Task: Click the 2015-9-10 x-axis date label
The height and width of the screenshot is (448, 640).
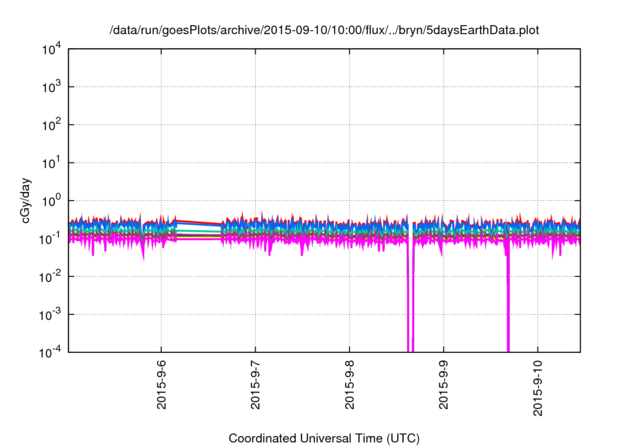Action: pyautogui.click(x=538, y=388)
